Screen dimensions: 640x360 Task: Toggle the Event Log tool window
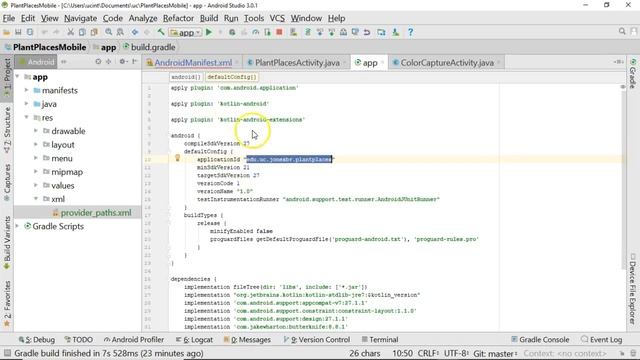click(601, 340)
